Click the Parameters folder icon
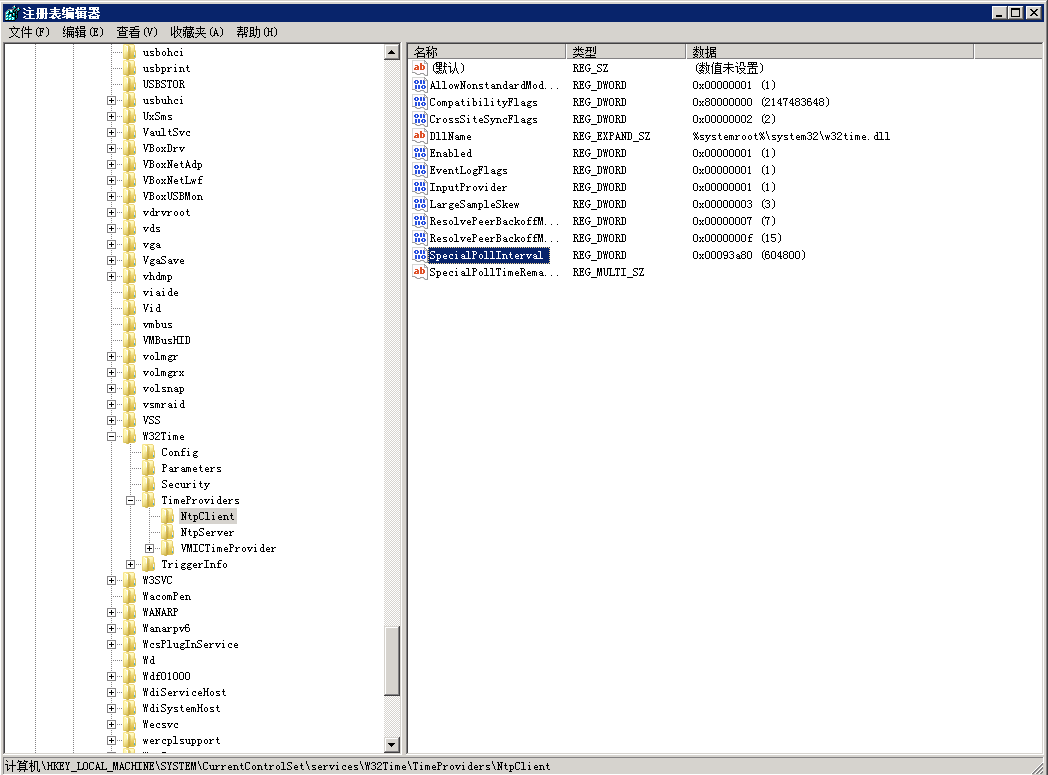The height and width of the screenshot is (775, 1048). pos(149,468)
